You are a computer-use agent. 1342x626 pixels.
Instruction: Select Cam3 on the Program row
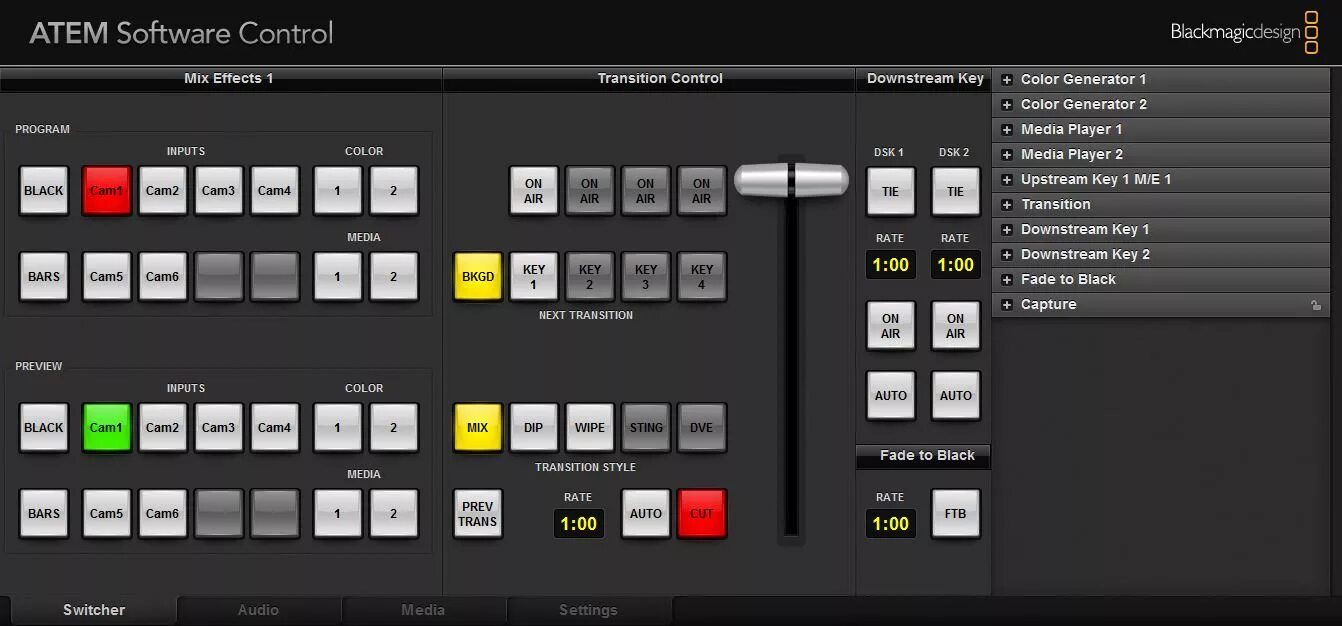coord(218,190)
